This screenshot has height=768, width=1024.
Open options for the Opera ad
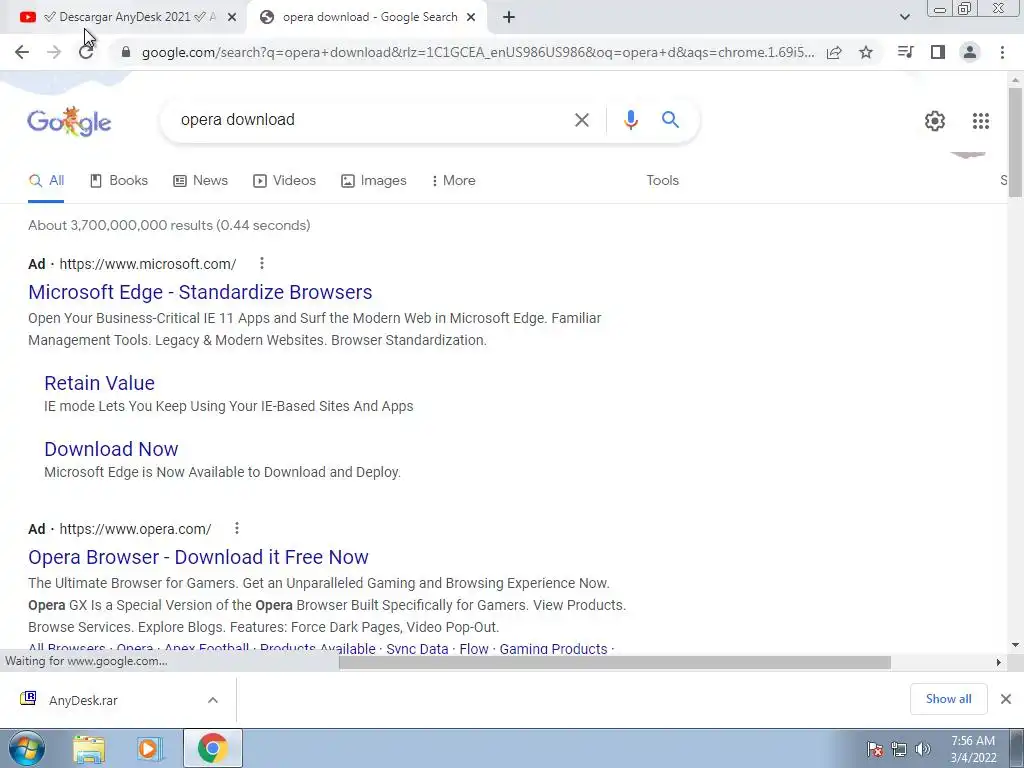point(237,528)
